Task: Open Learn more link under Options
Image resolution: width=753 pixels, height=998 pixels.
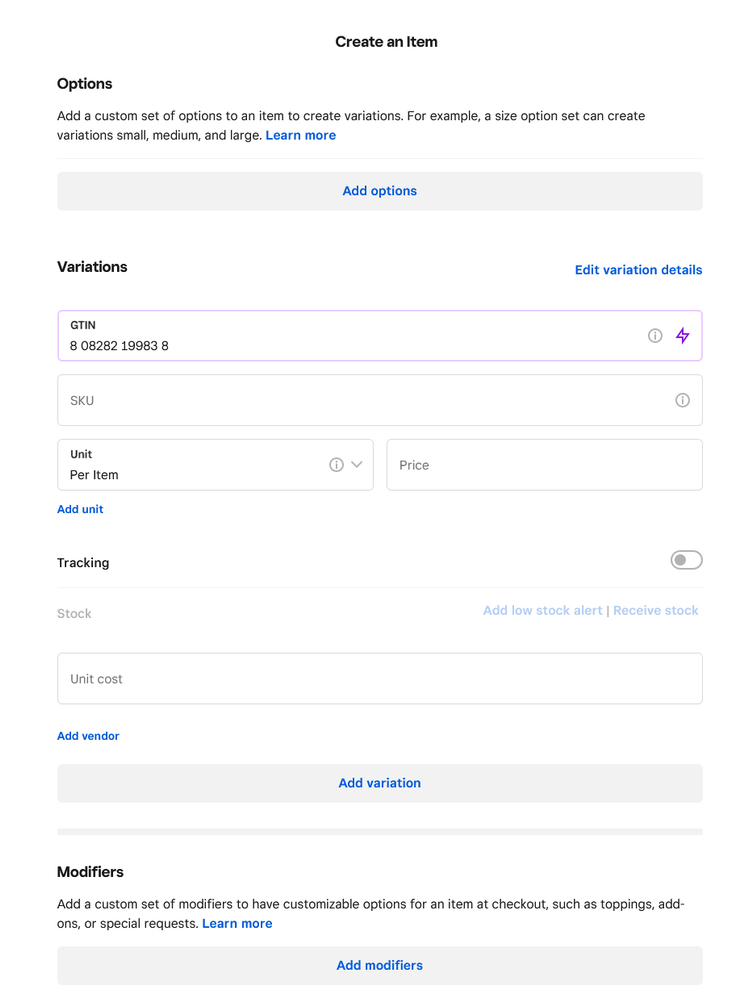Action: [300, 135]
